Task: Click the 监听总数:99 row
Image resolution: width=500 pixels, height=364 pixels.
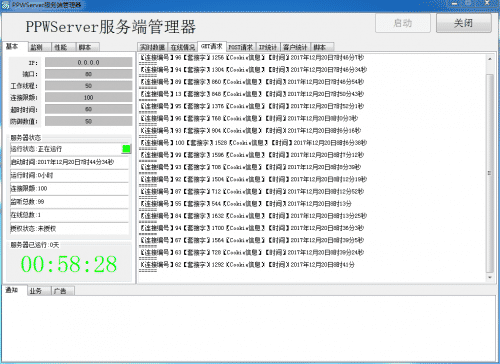Action: tap(69, 202)
